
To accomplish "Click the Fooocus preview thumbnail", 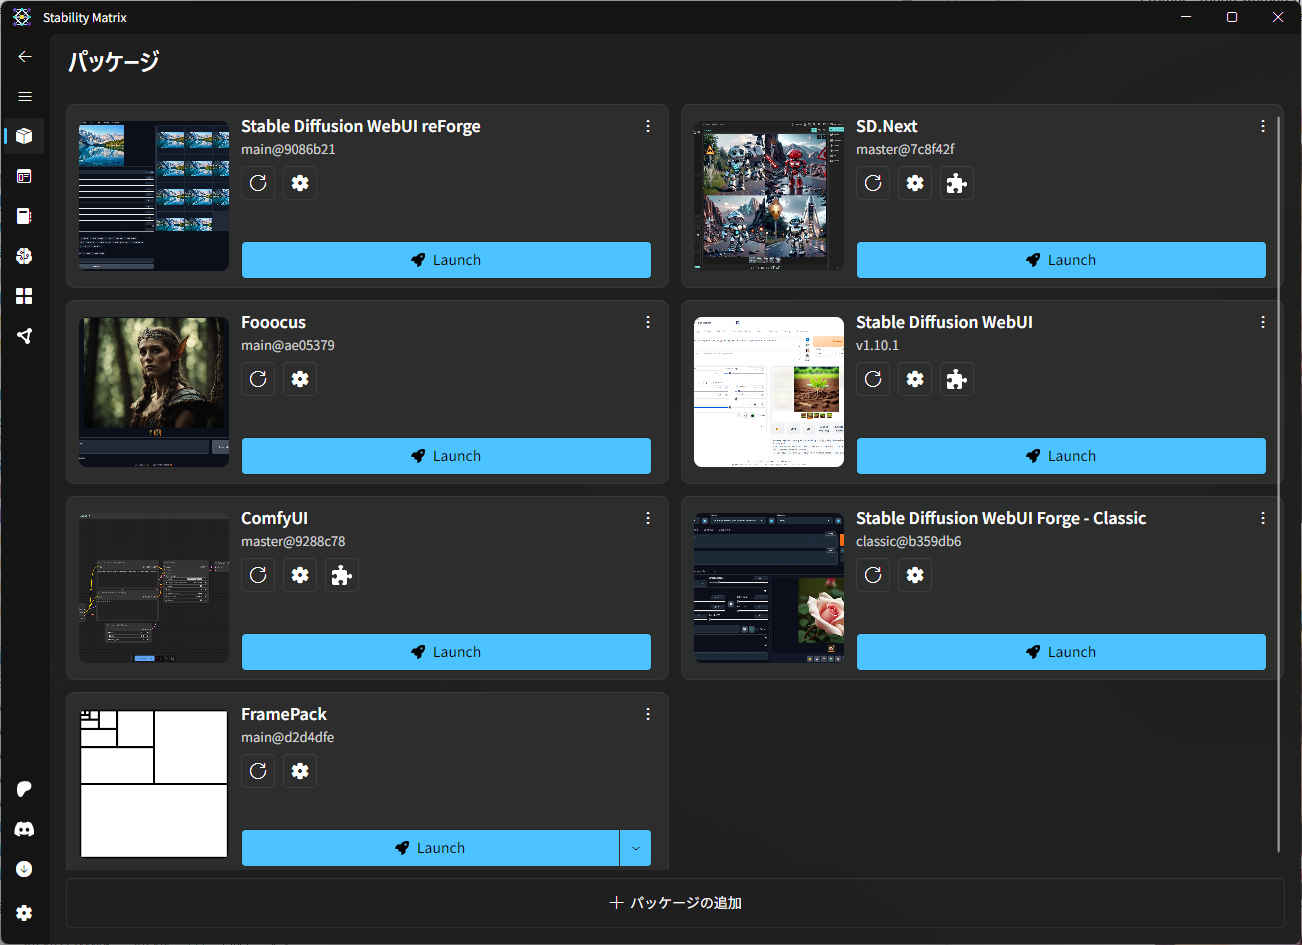I will click(154, 392).
